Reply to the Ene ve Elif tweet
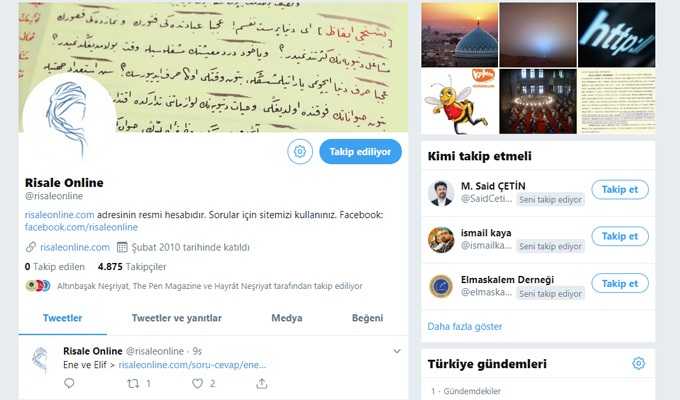This screenshot has width=680, height=400. (x=69, y=383)
